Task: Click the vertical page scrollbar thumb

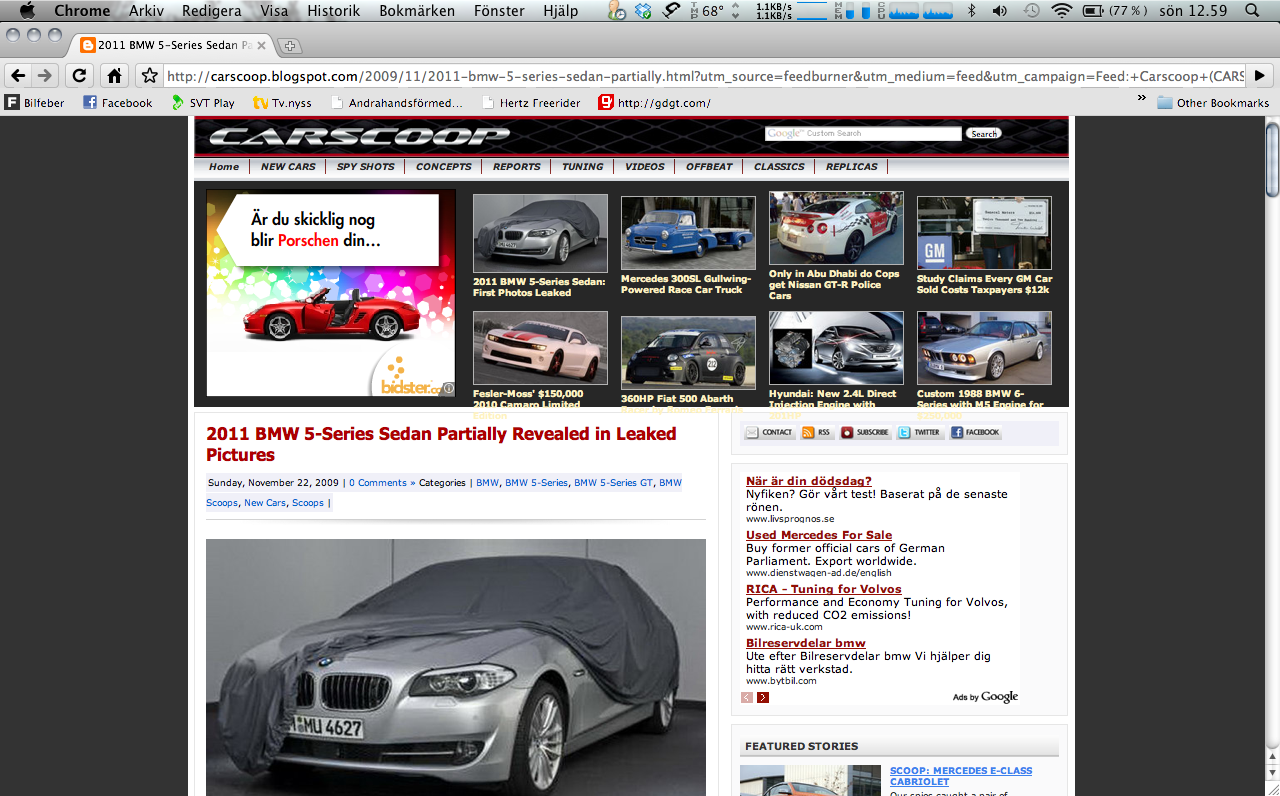Action: coord(1272,160)
